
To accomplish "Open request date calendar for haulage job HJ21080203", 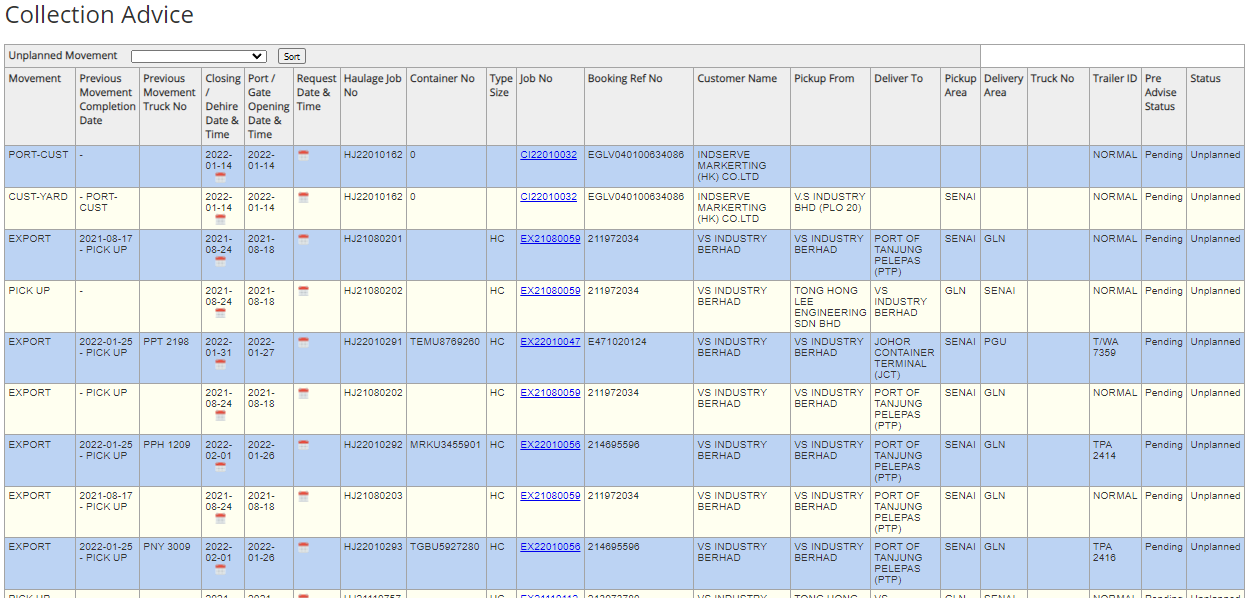I will 303,496.
